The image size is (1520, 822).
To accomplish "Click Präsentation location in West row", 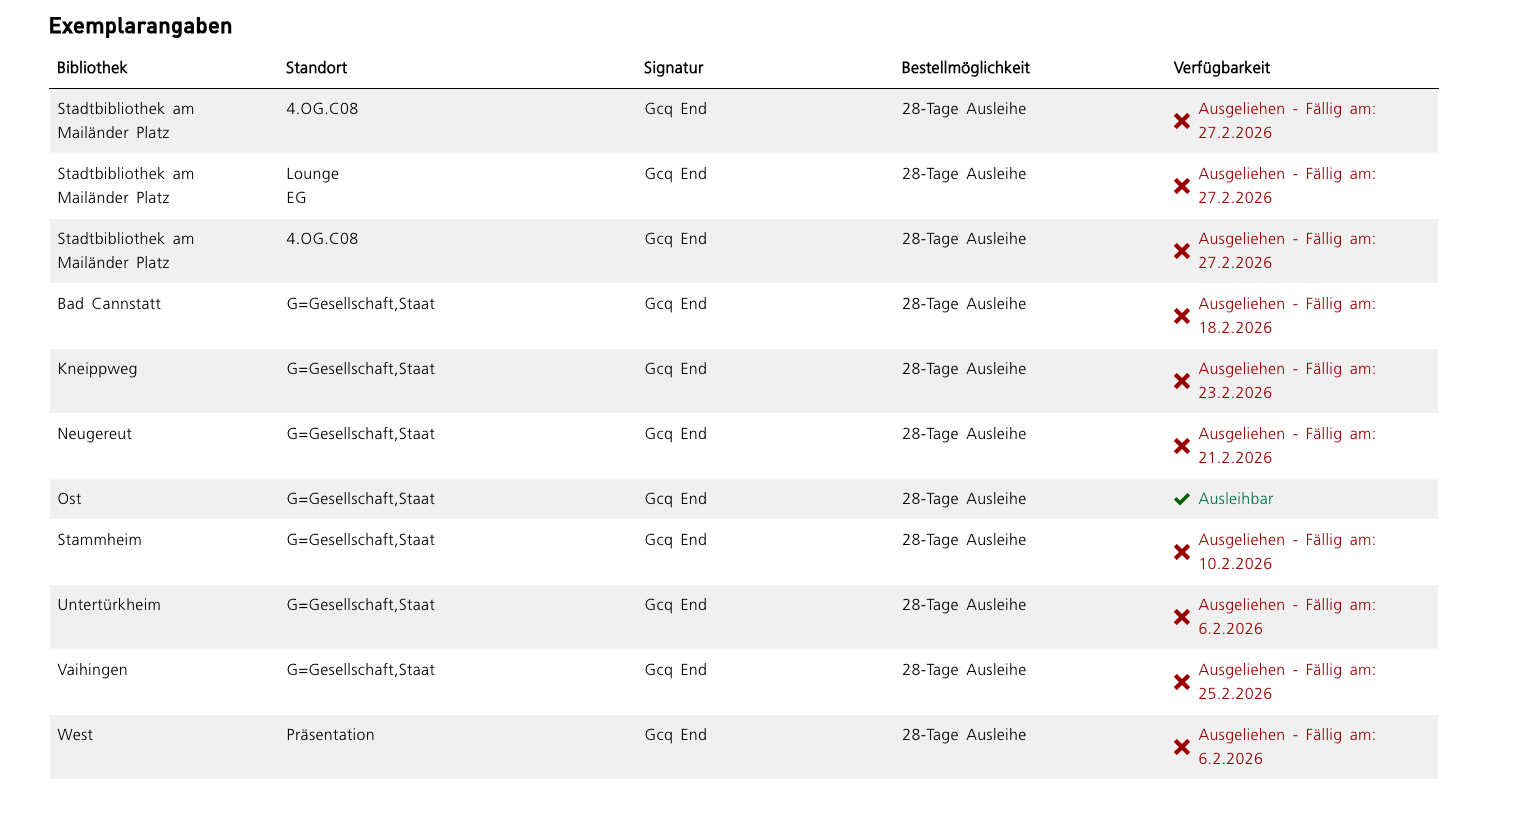I will coord(330,735).
